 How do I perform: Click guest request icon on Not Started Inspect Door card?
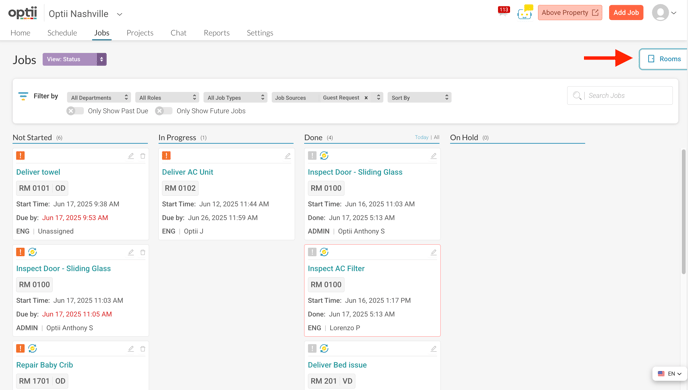[32, 252]
